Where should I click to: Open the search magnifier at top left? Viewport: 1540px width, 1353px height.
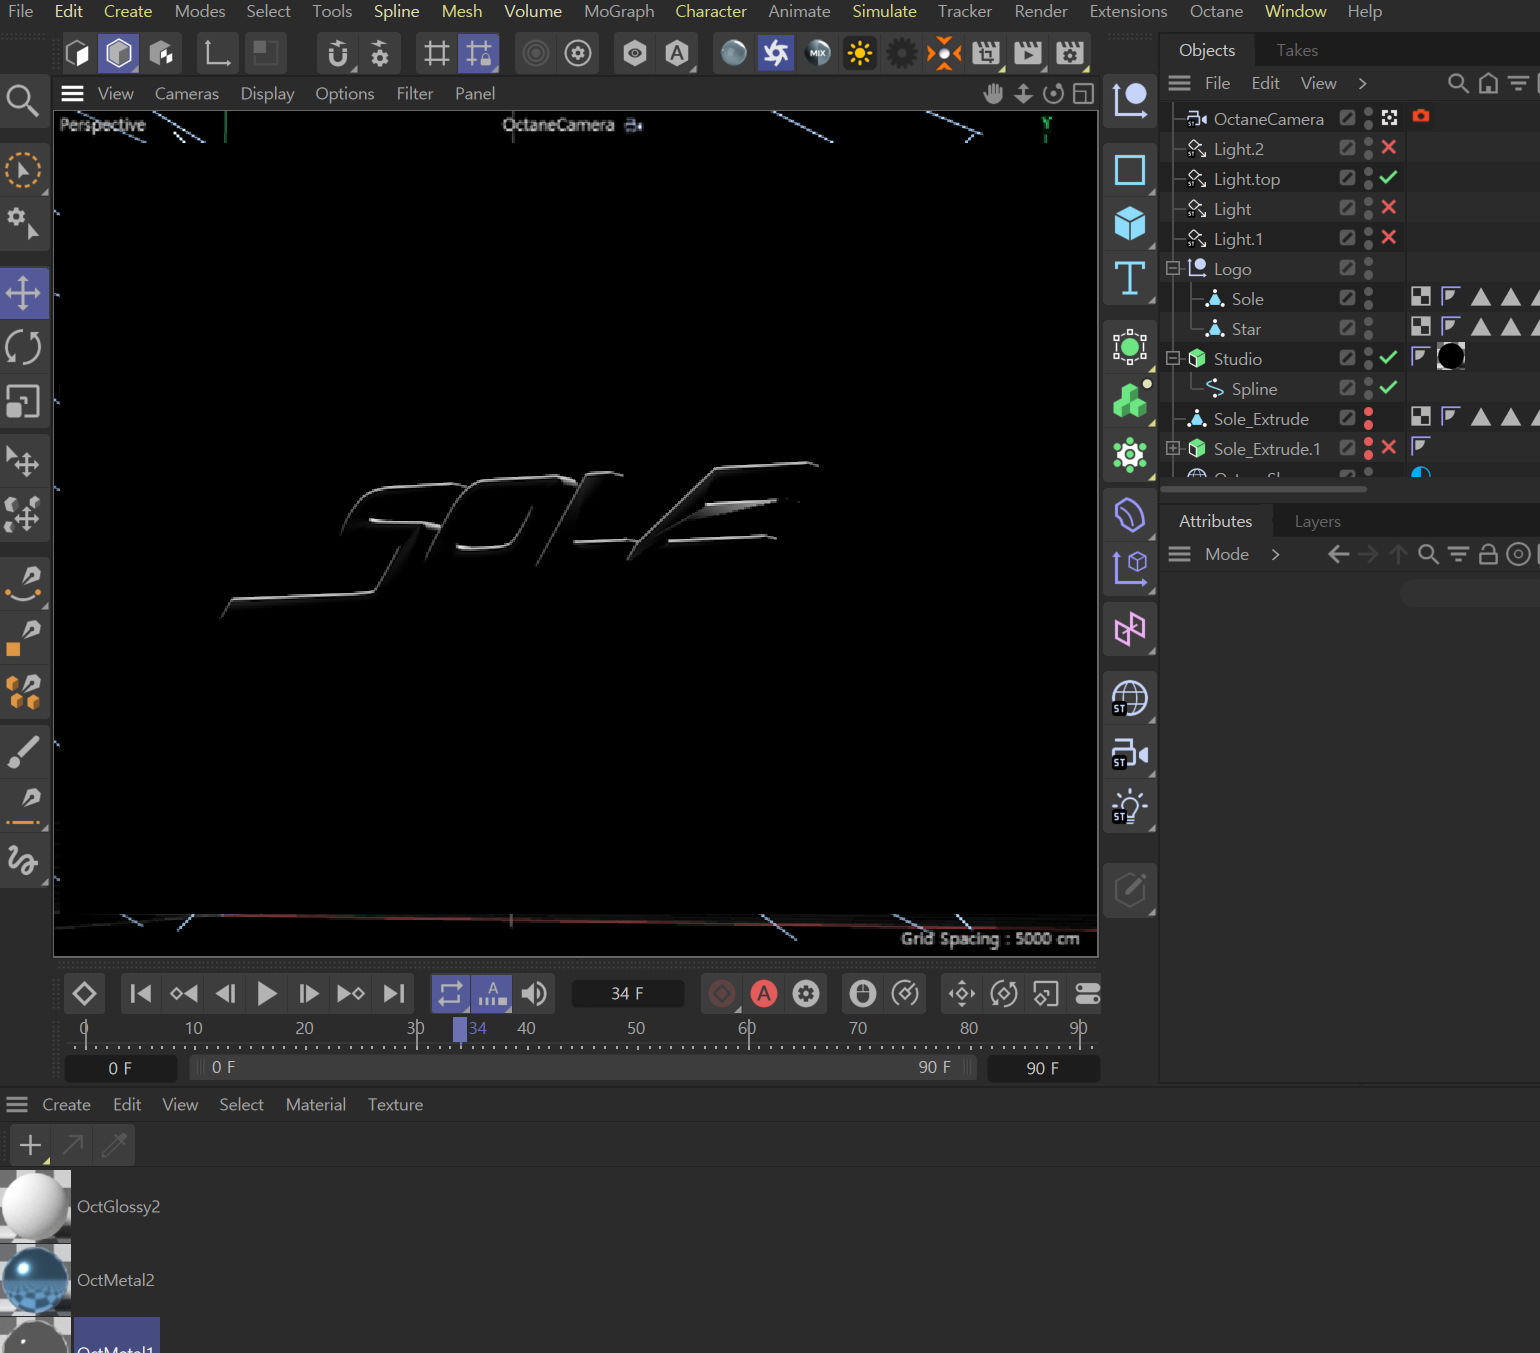point(22,100)
